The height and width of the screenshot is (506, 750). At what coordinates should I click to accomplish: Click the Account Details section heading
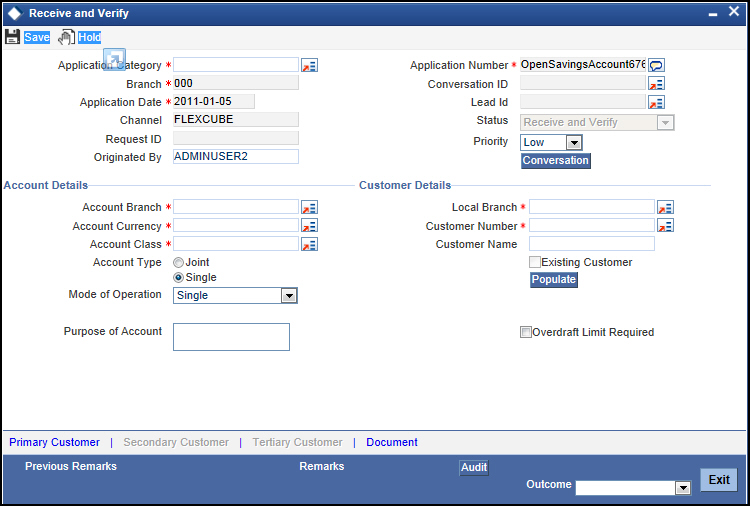click(46, 185)
